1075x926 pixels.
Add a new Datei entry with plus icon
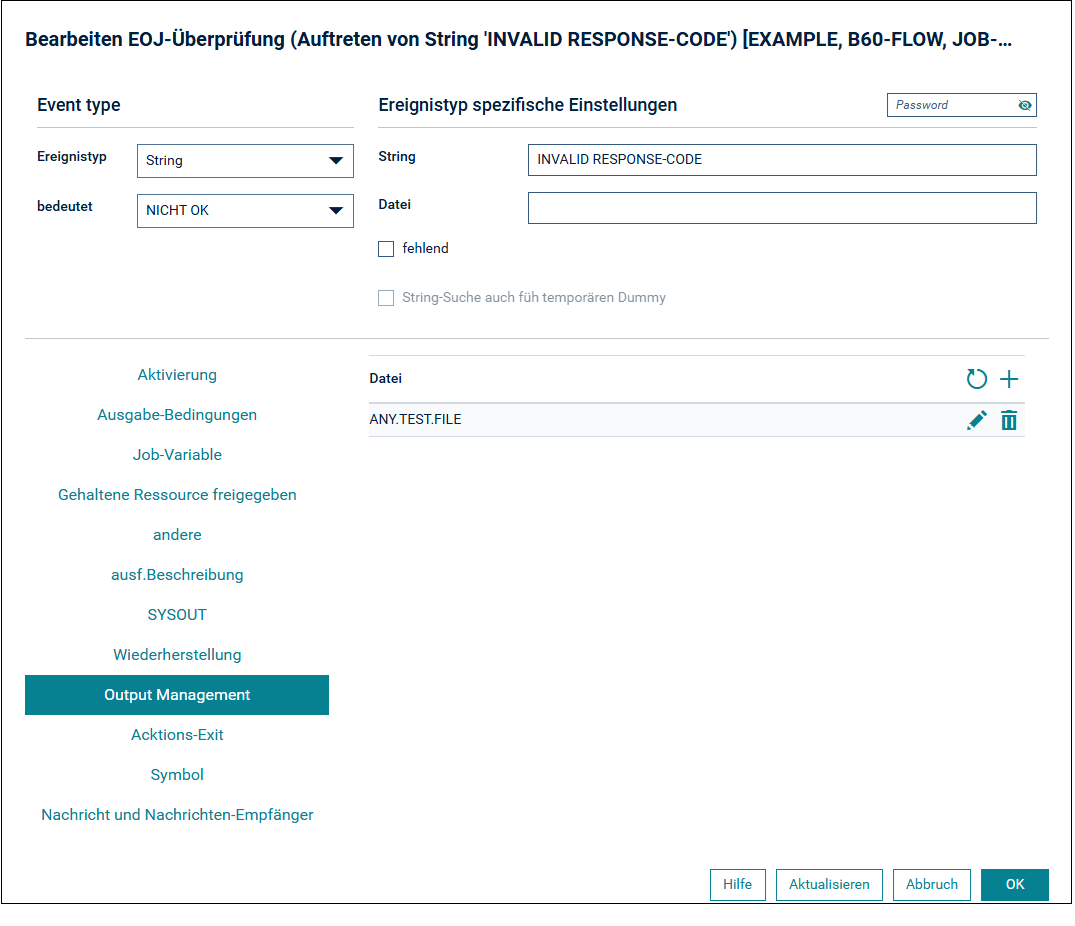1008,379
